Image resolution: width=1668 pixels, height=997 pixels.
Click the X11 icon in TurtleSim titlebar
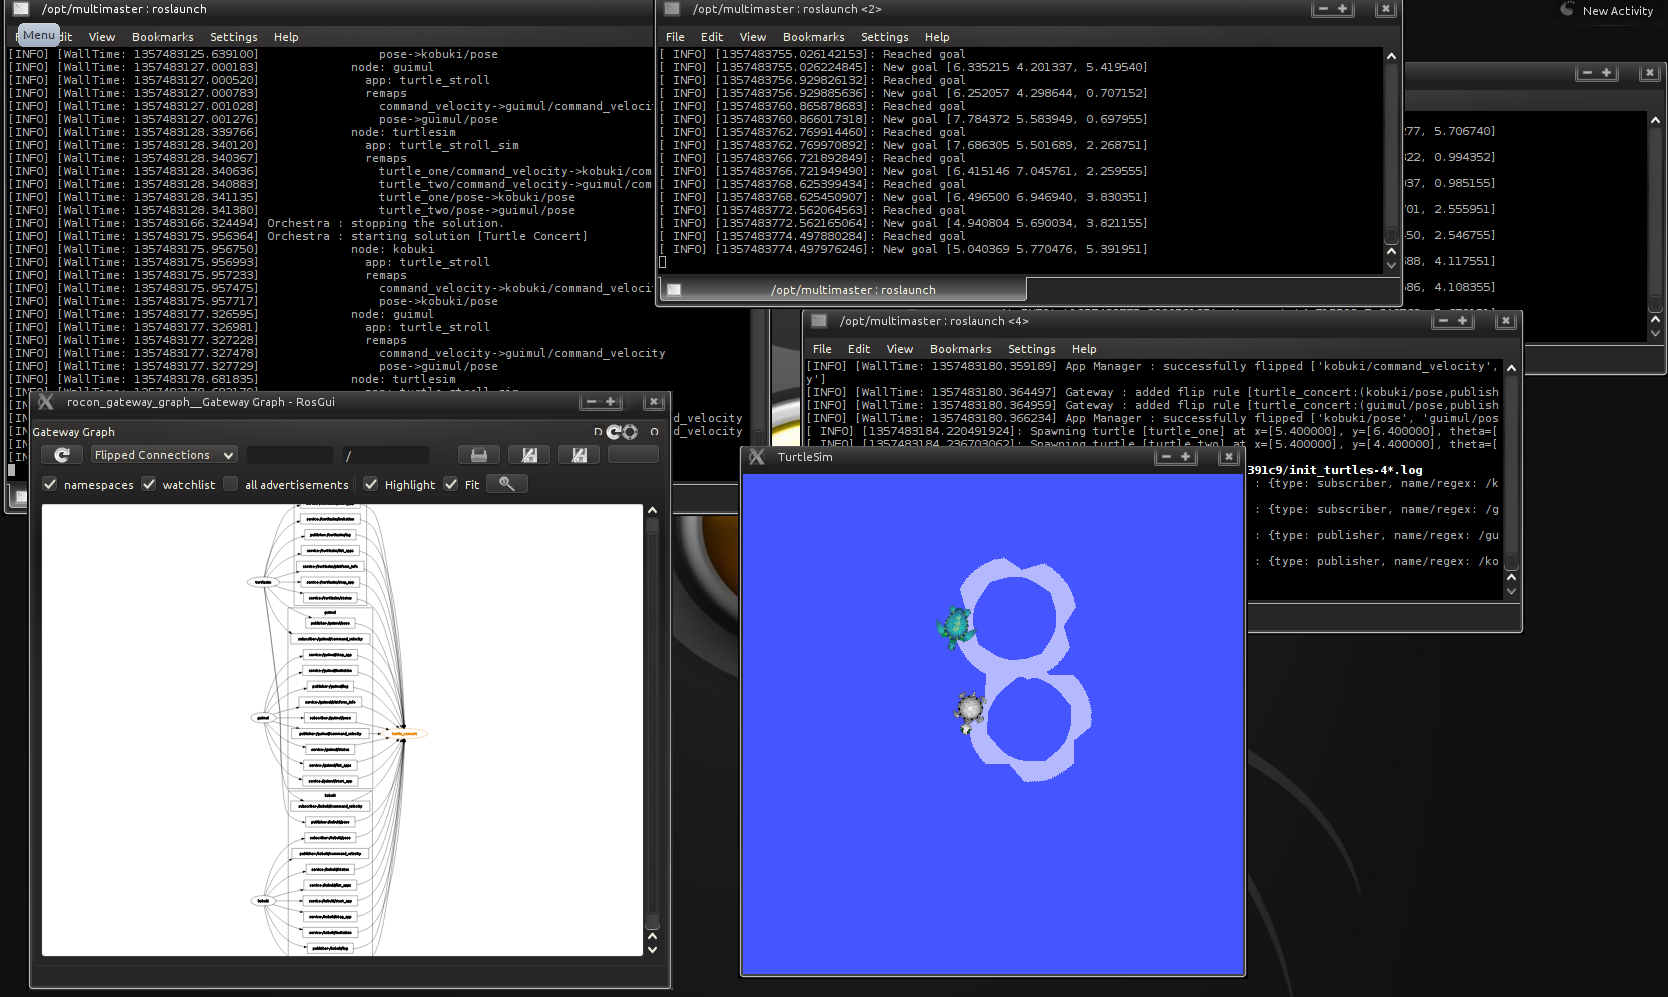(757, 457)
